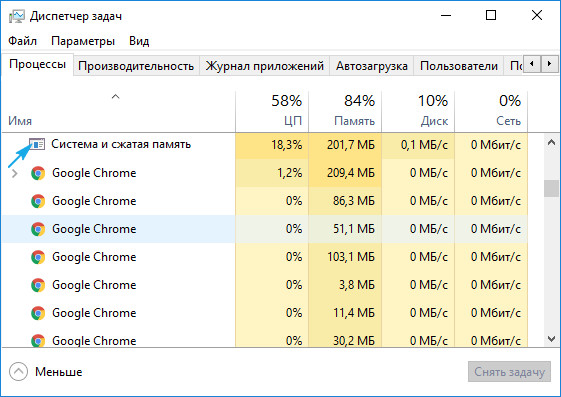
Task: Show next tabs with the right tab arrow
Action: pos(549,64)
